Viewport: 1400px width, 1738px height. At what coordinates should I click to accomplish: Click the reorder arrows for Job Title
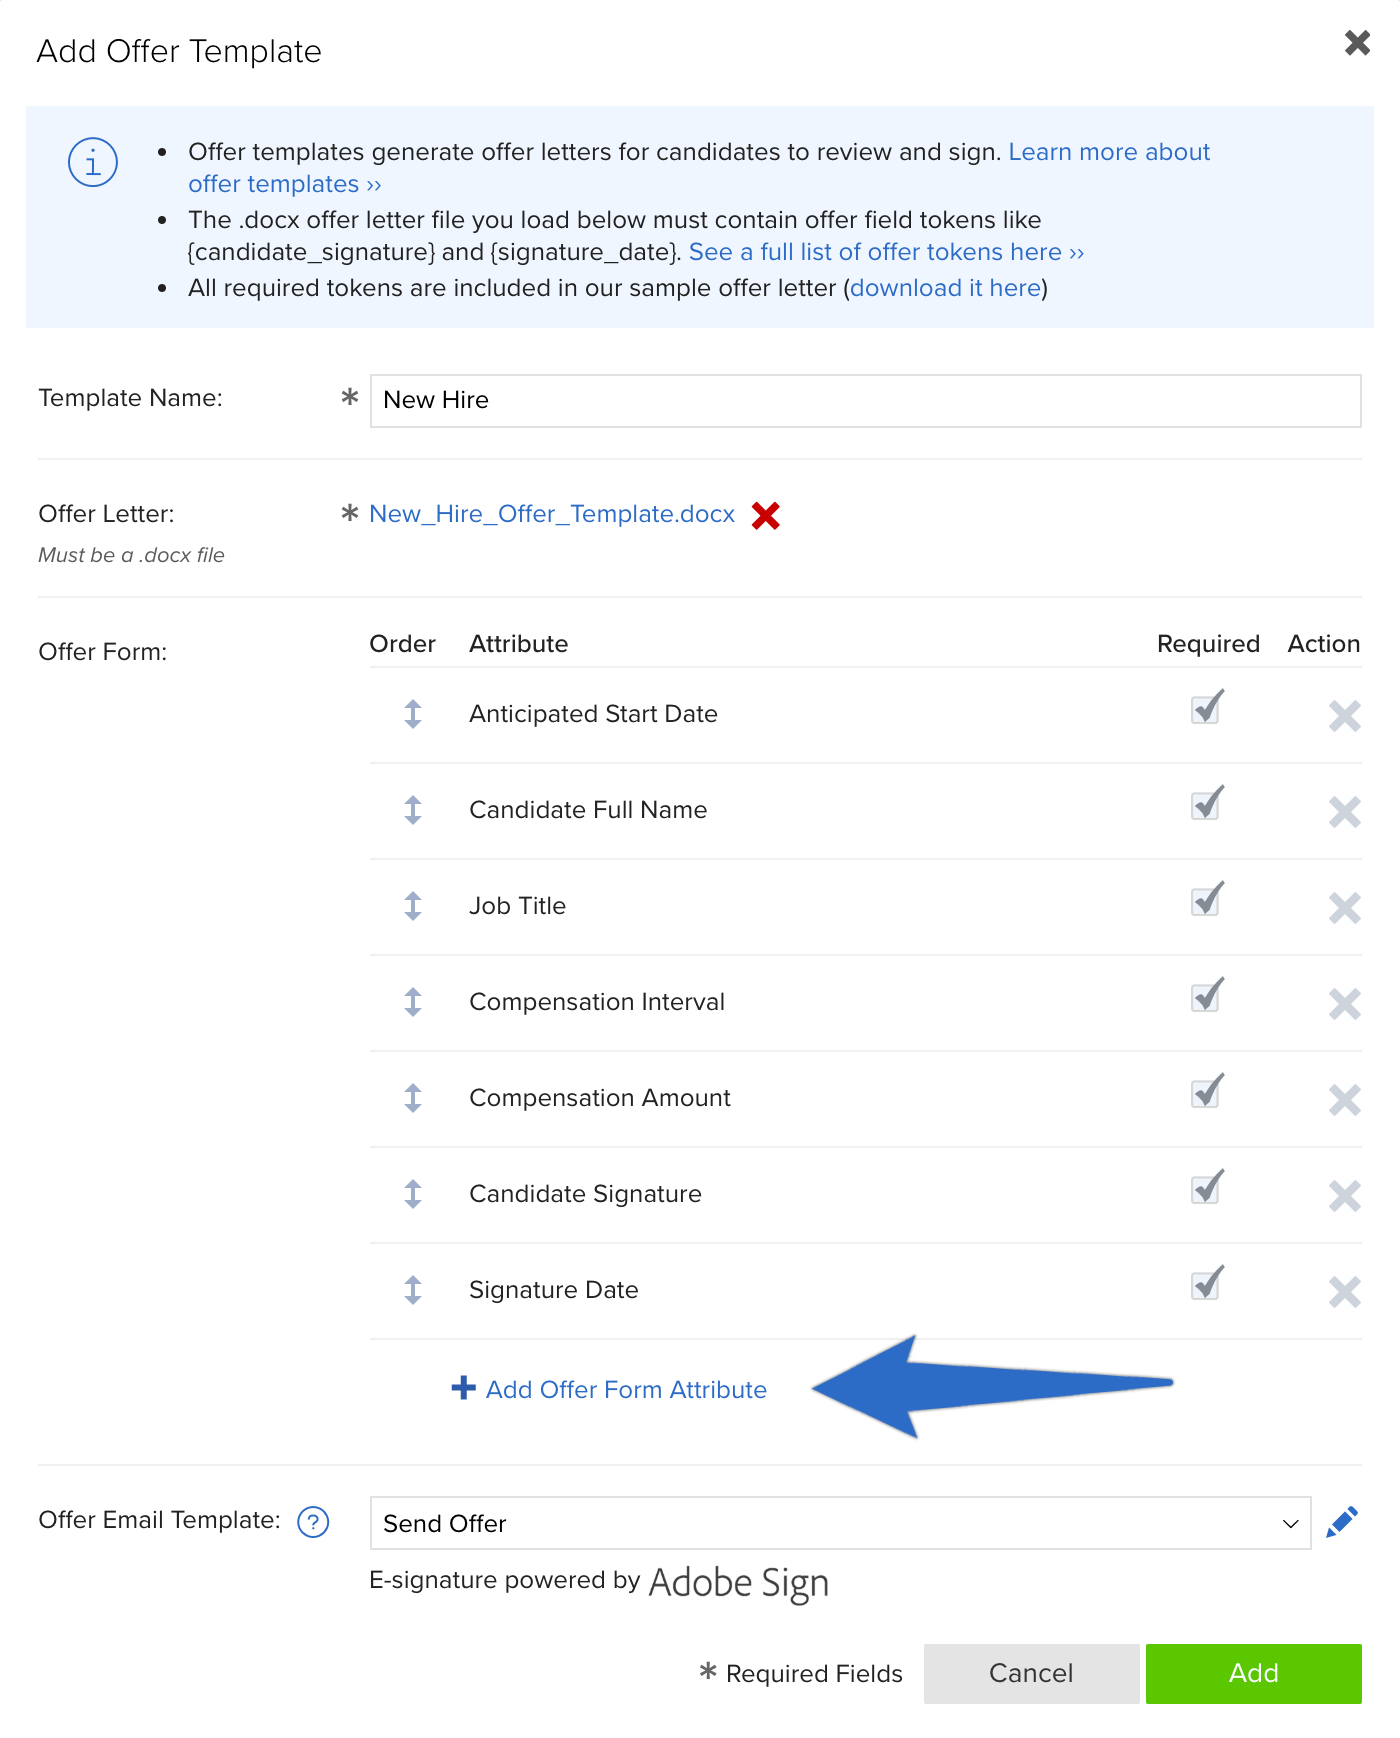tap(413, 906)
